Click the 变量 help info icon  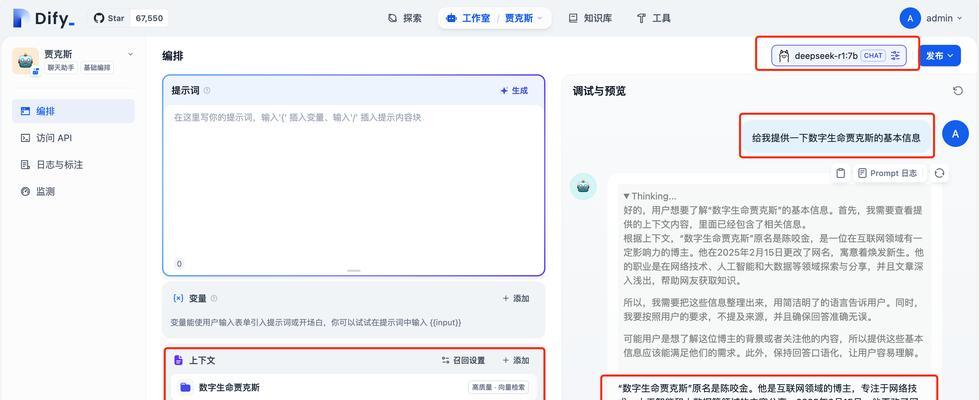(214, 298)
